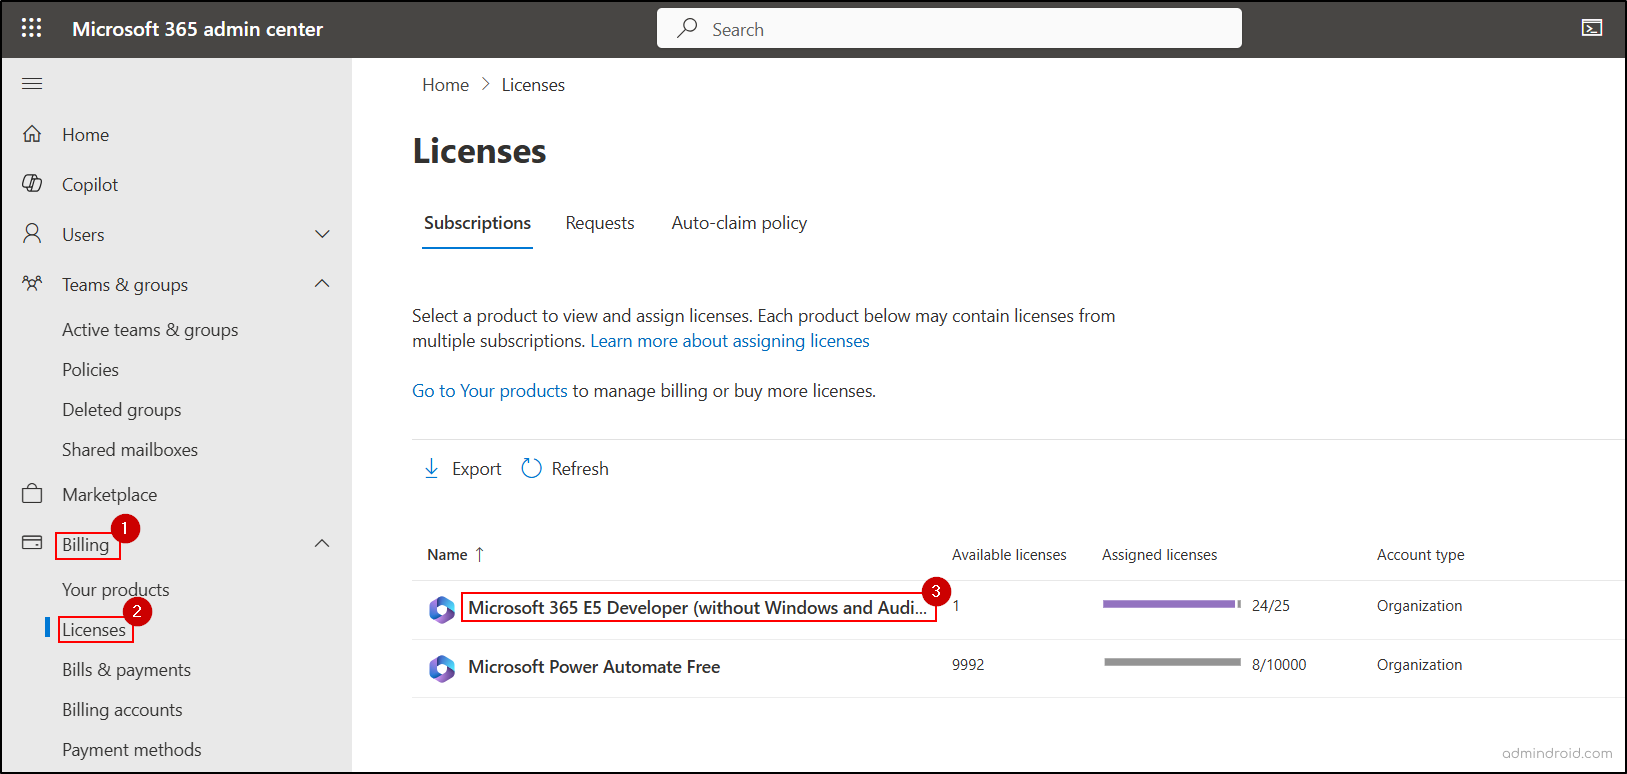This screenshot has height=774, width=1627.
Task: Click the 8/10000 assigned count text
Action: (1279, 665)
